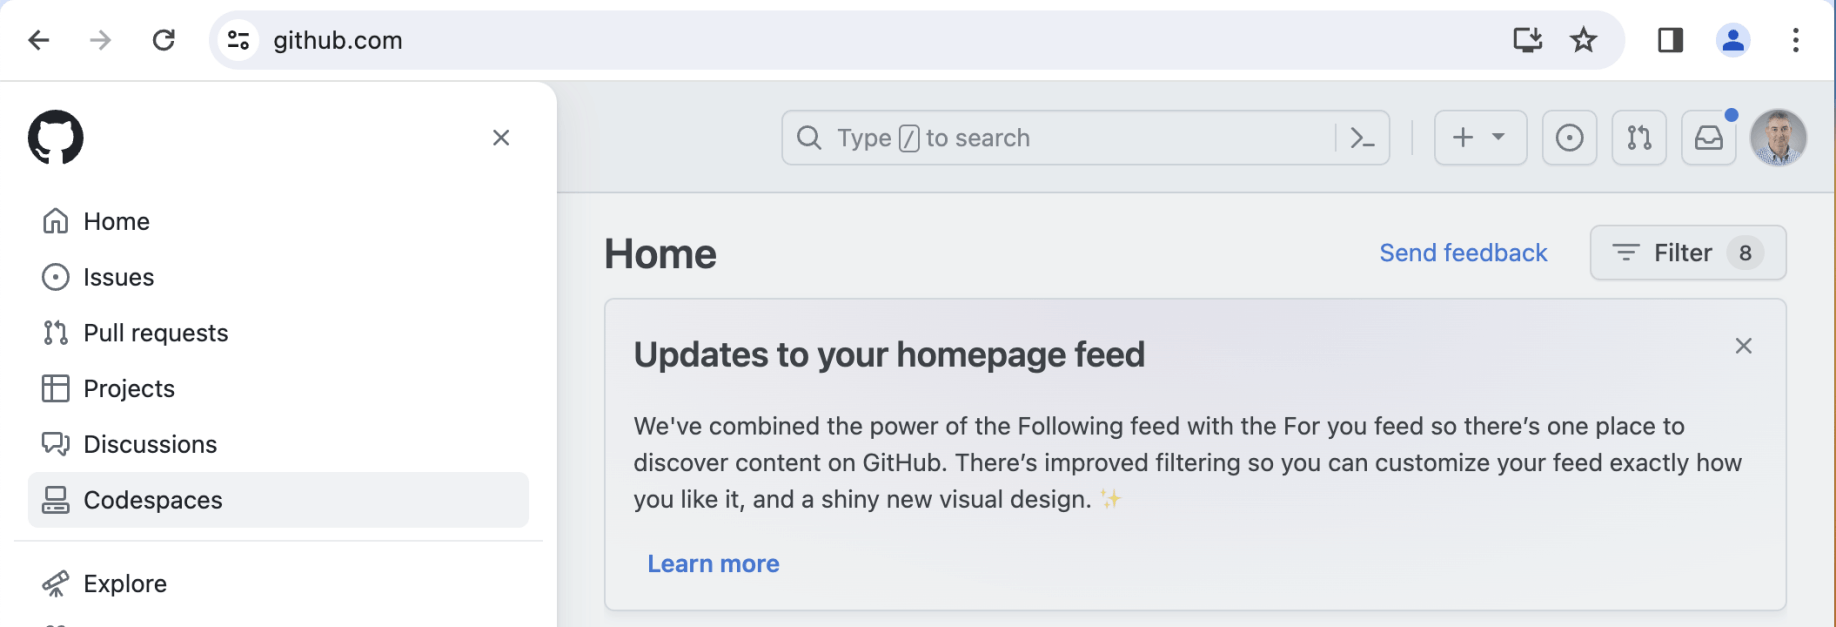Click the GitHub Octocat logo

tap(56, 137)
